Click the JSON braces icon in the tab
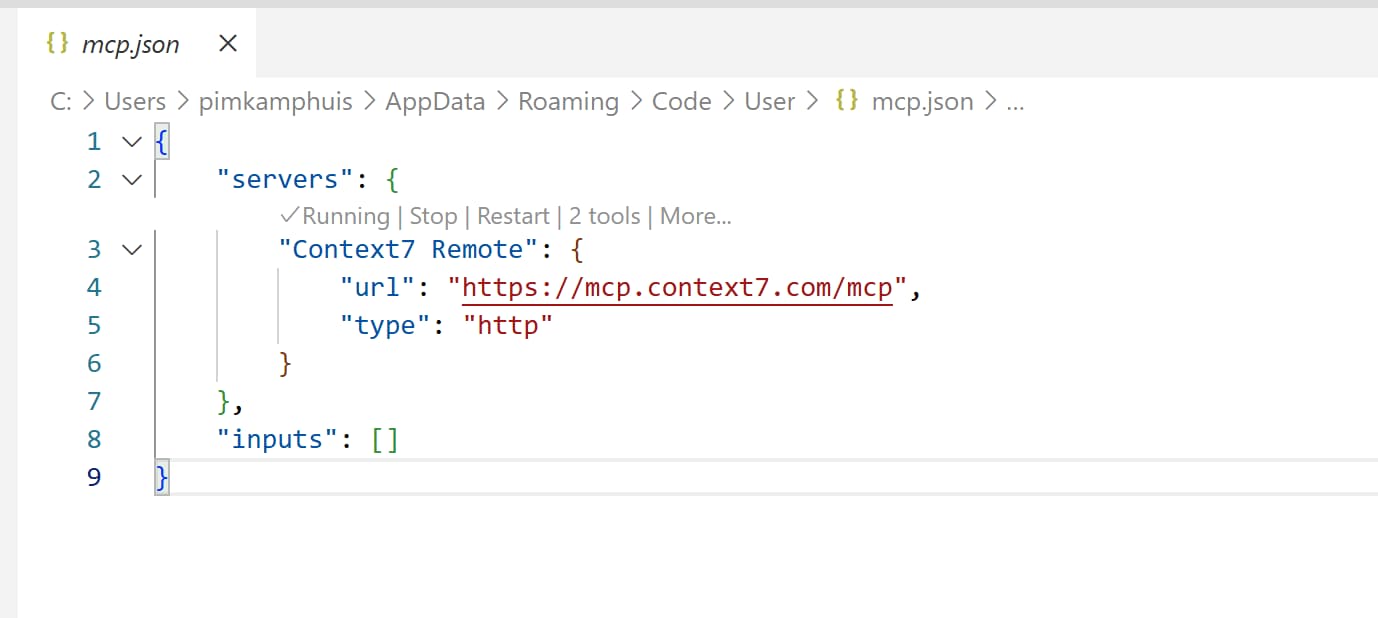 (58, 43)
